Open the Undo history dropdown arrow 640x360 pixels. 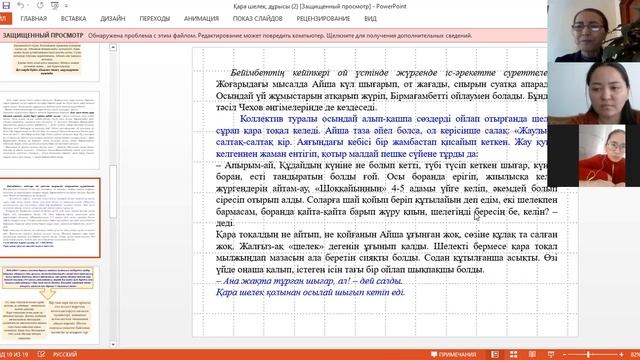[x=28, y=6]
